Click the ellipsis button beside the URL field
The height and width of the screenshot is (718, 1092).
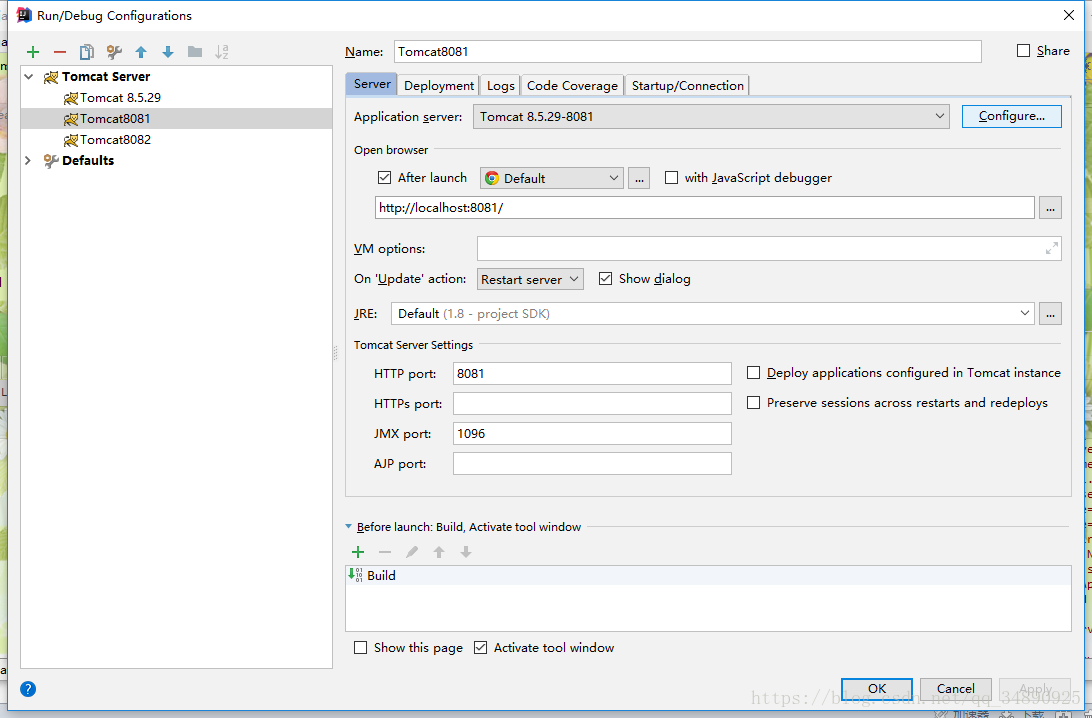(1050, 208)
